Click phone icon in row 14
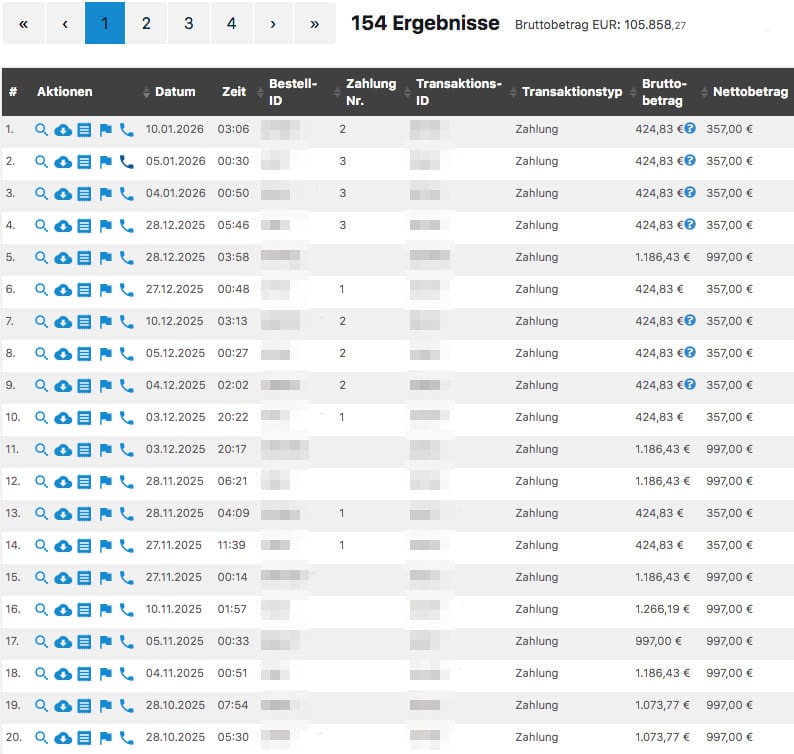The height and width of the screenshot is (754, 794). tap(126, 545)
